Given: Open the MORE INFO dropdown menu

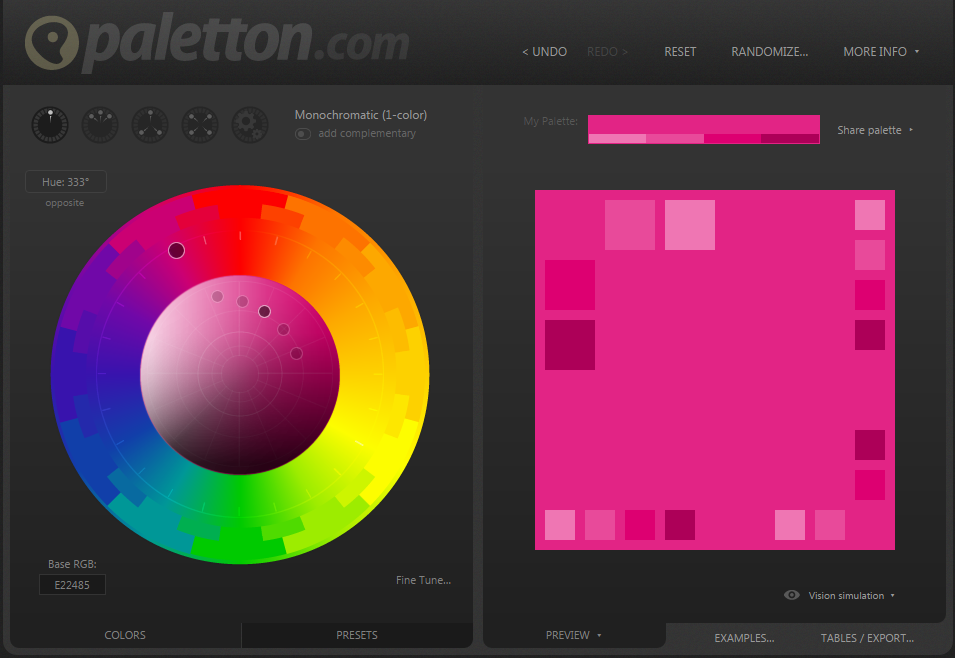Looking at the screenshot, I should pos(881,52).
